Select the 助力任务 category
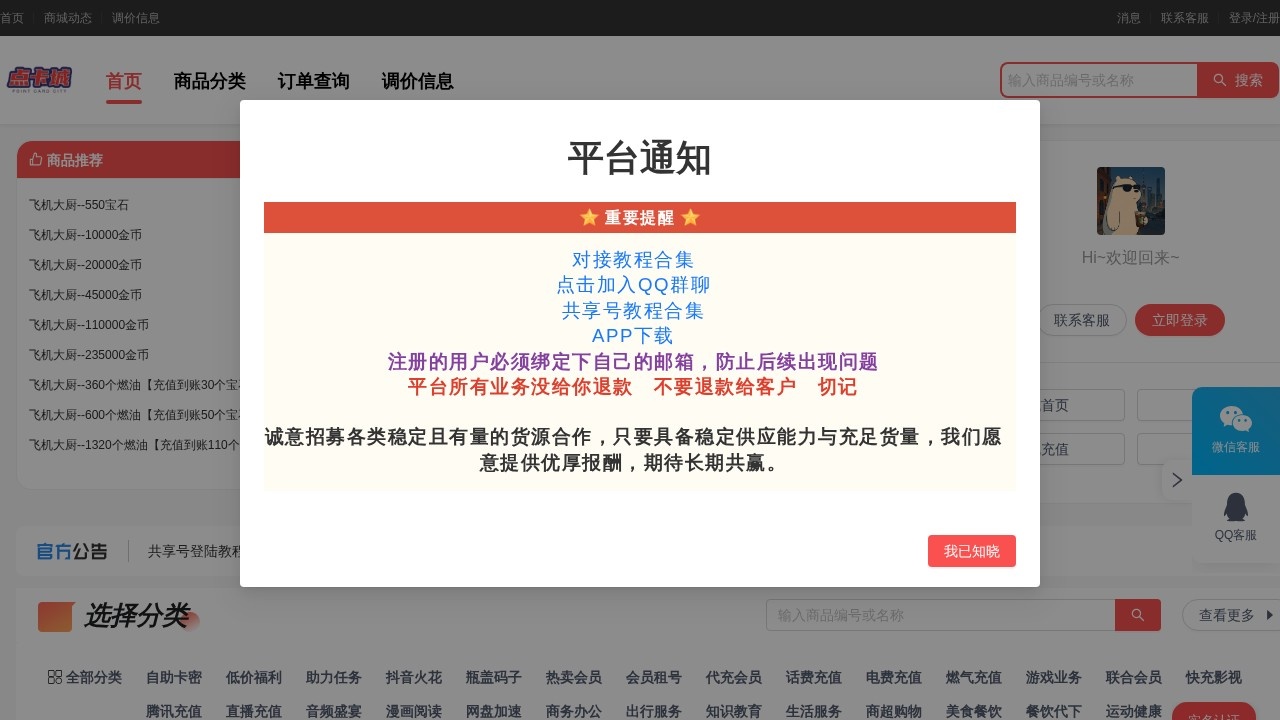Image resolution: width=1280 pixels, height=720 pixels. click(x=334, y=677)
